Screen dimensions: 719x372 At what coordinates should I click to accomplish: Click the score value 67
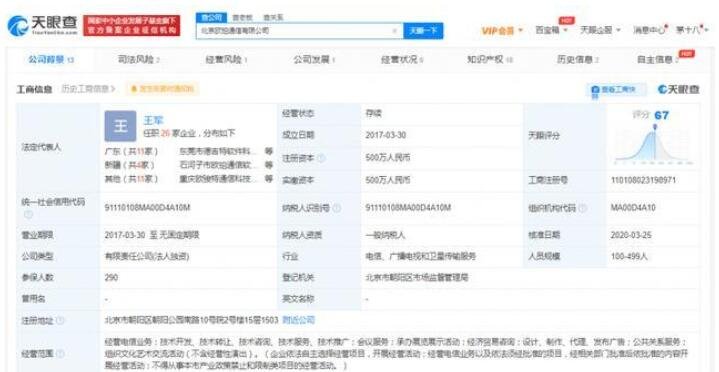(x=661, y=115)
